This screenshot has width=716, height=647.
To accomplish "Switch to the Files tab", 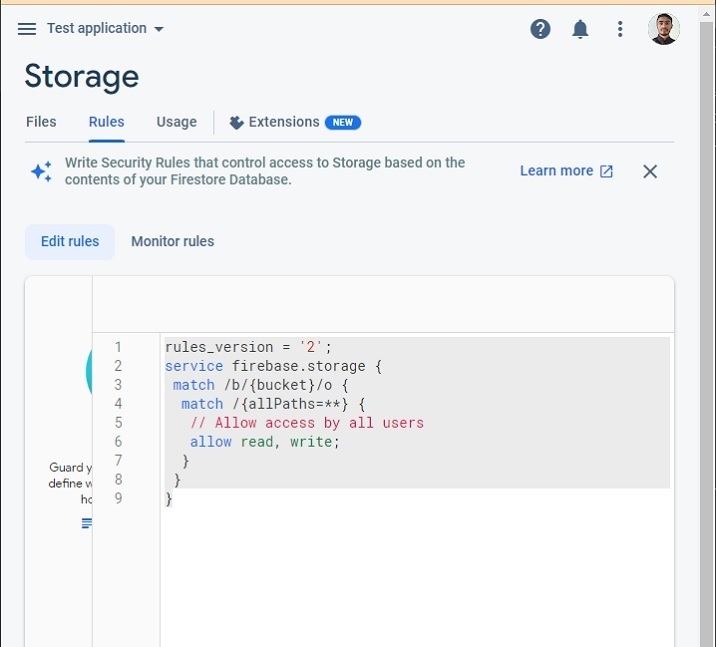I will point(41,122).
